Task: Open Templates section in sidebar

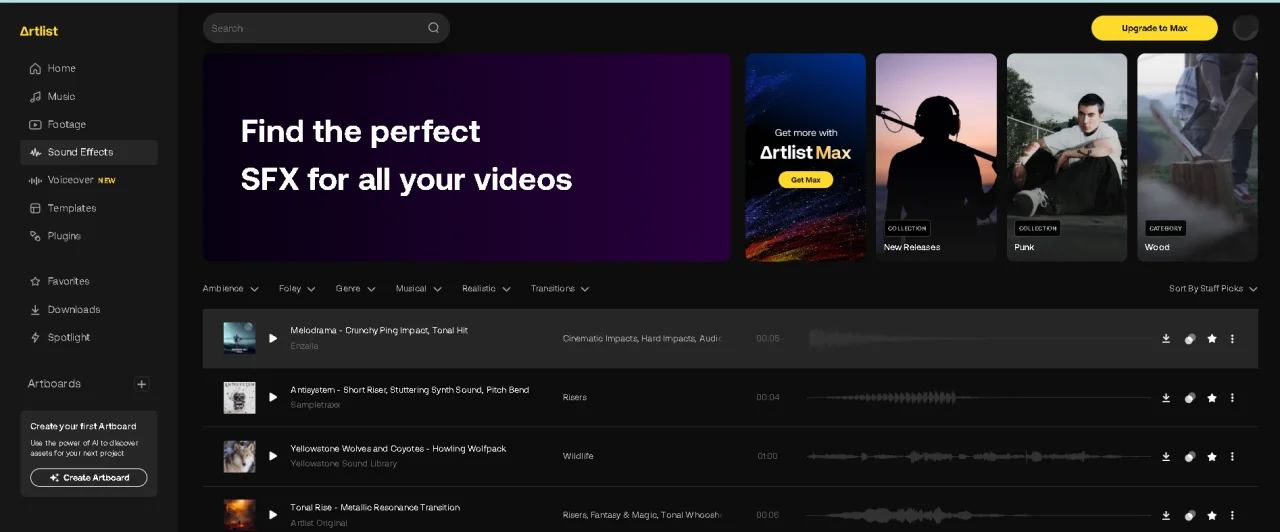Action: pyautogui.click(x=88, y=208)
